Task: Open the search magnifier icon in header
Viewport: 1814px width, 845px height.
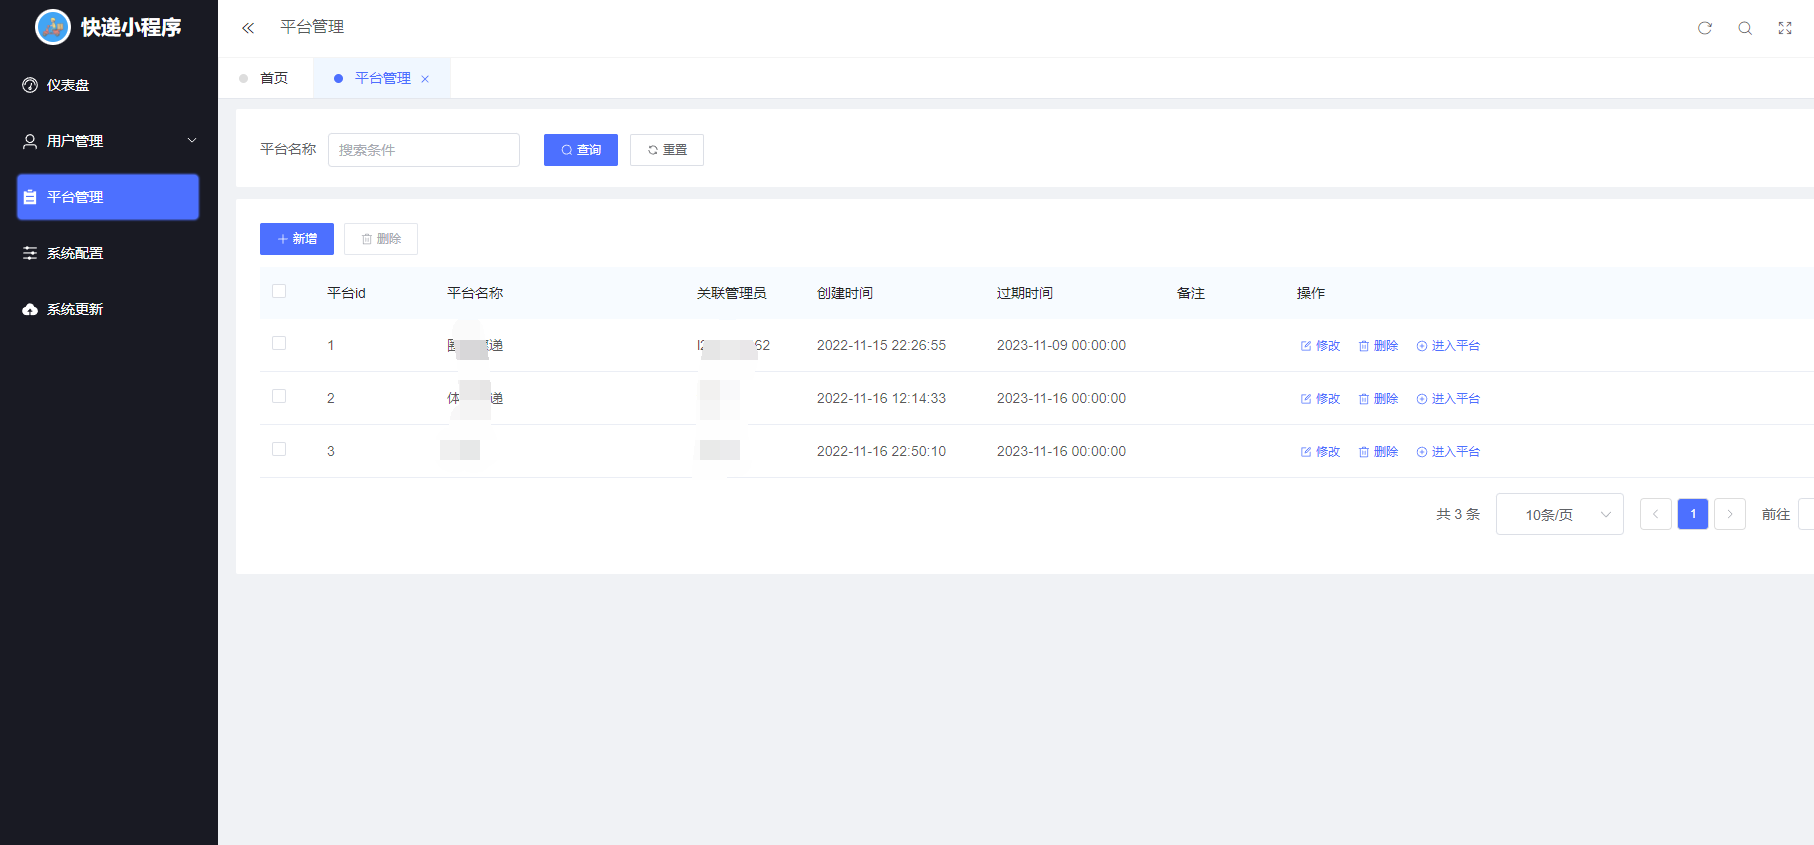Action: (1745, 28)
